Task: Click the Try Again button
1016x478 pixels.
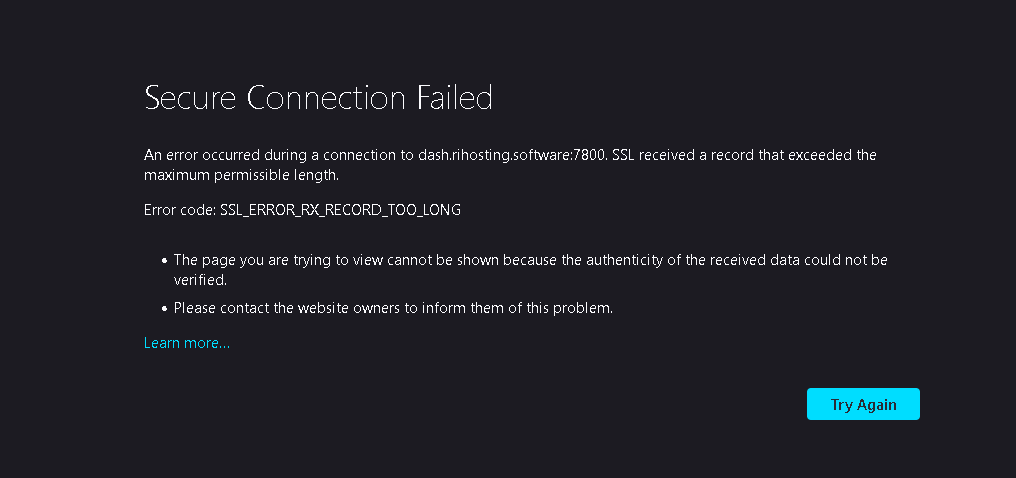Action: [x=863, y=404]
